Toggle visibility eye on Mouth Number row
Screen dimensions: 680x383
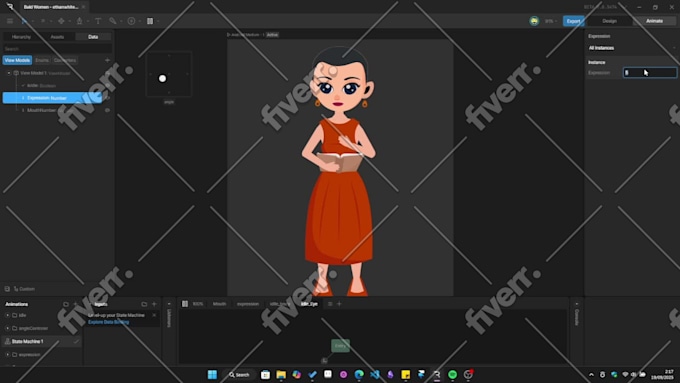click(x=107, y=110)
